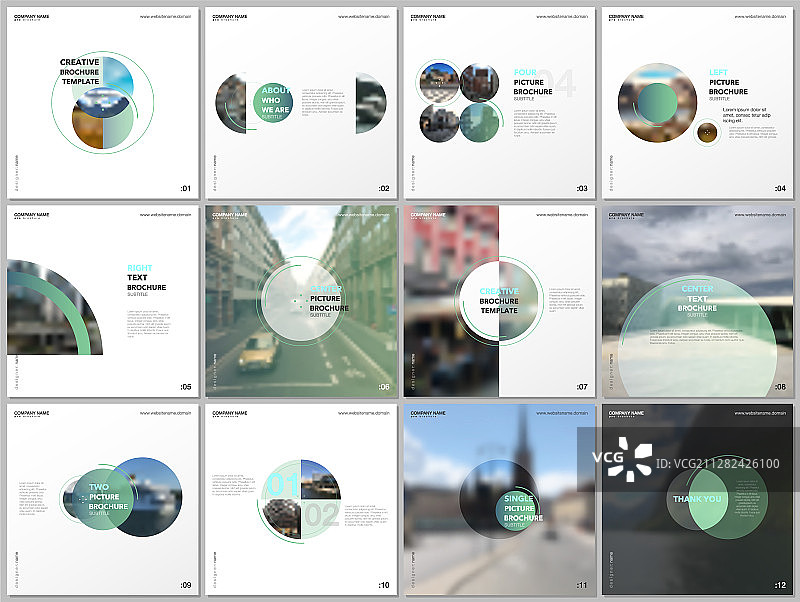
Task: Click the "FOUR PICTURE BROCHURE" heading
Action: coord(533,82)
